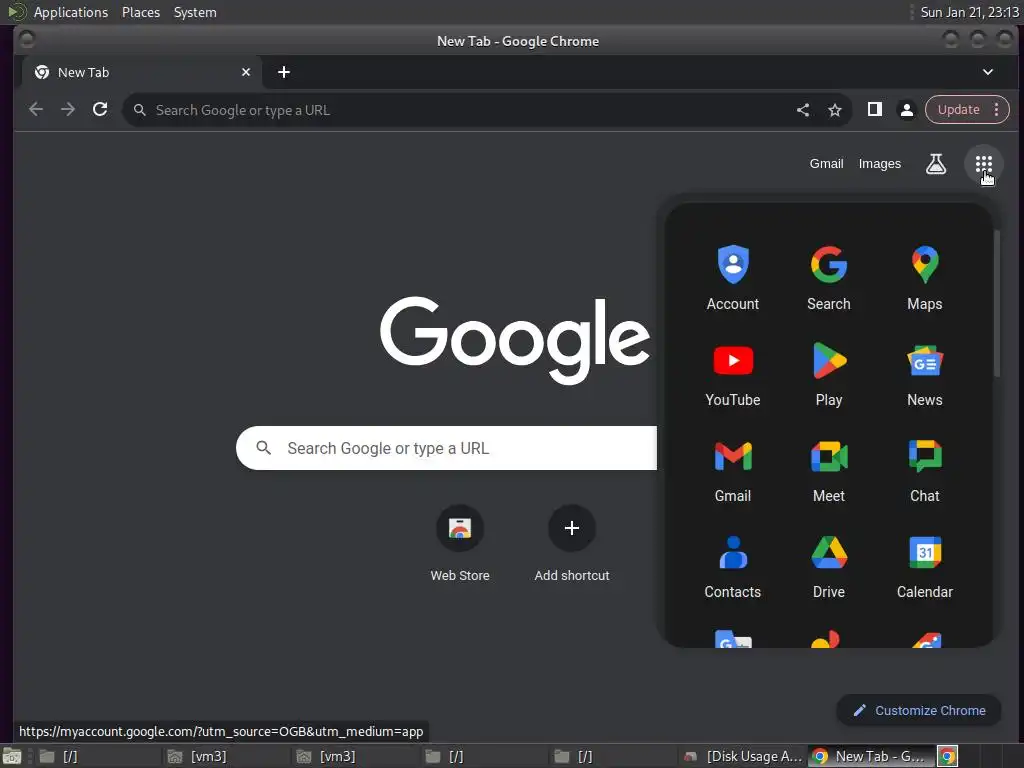Open the Account app in Google apps panel
This screenshot has height=768, width=1024.
pos(733,278)
